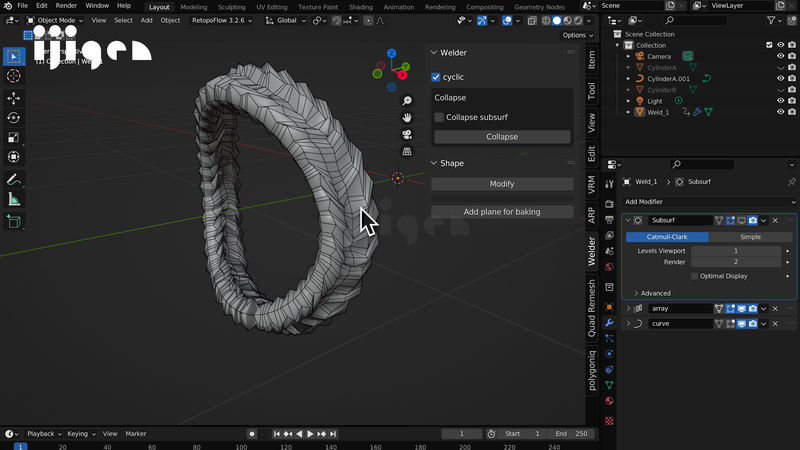Hide the Camera object in outliner

coord(780,57)
